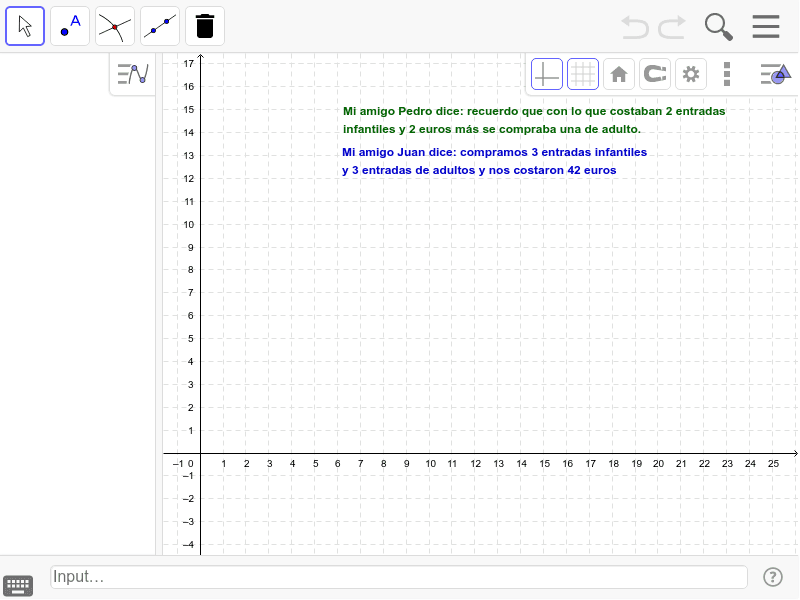
Task: Toggle grid visibility button
Action: pyautogui.click(x=583, y=74)
